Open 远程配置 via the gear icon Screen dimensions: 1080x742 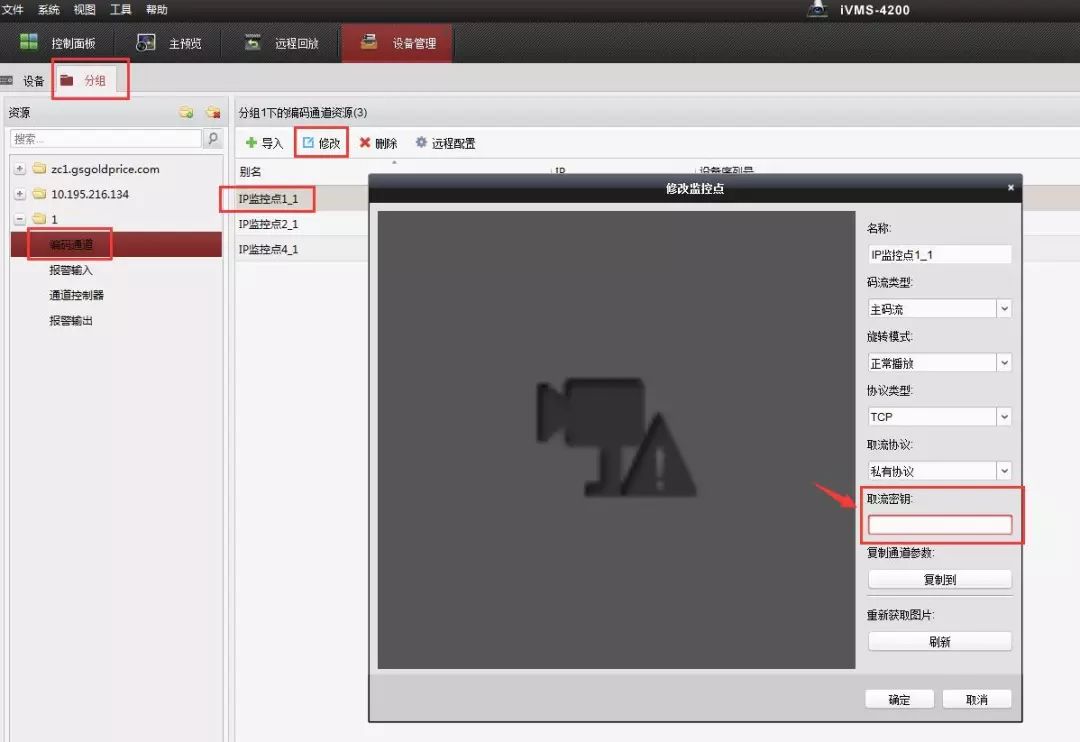421,143
